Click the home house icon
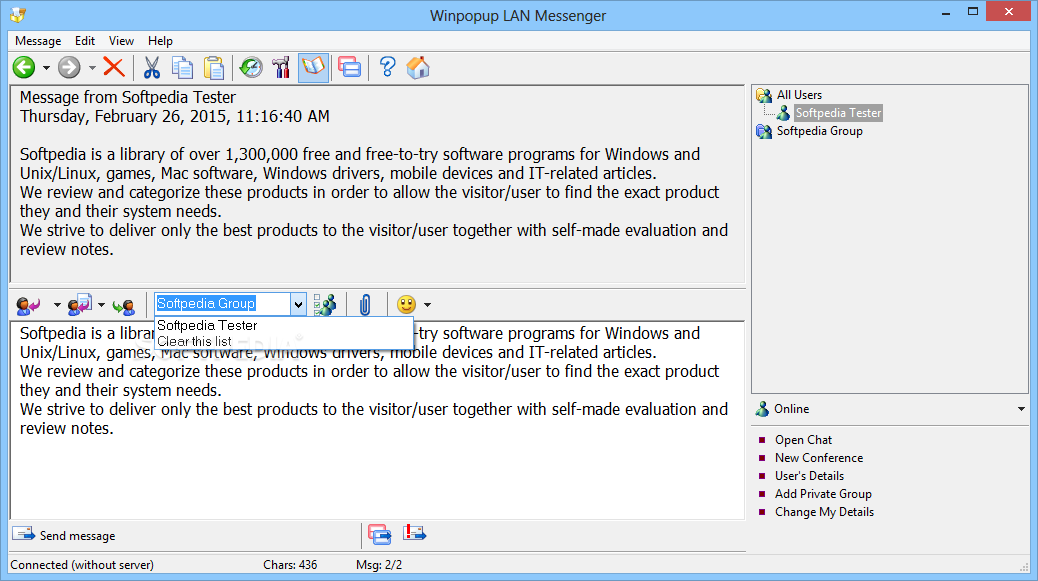 pyautogui.click(x=418, y=67)
